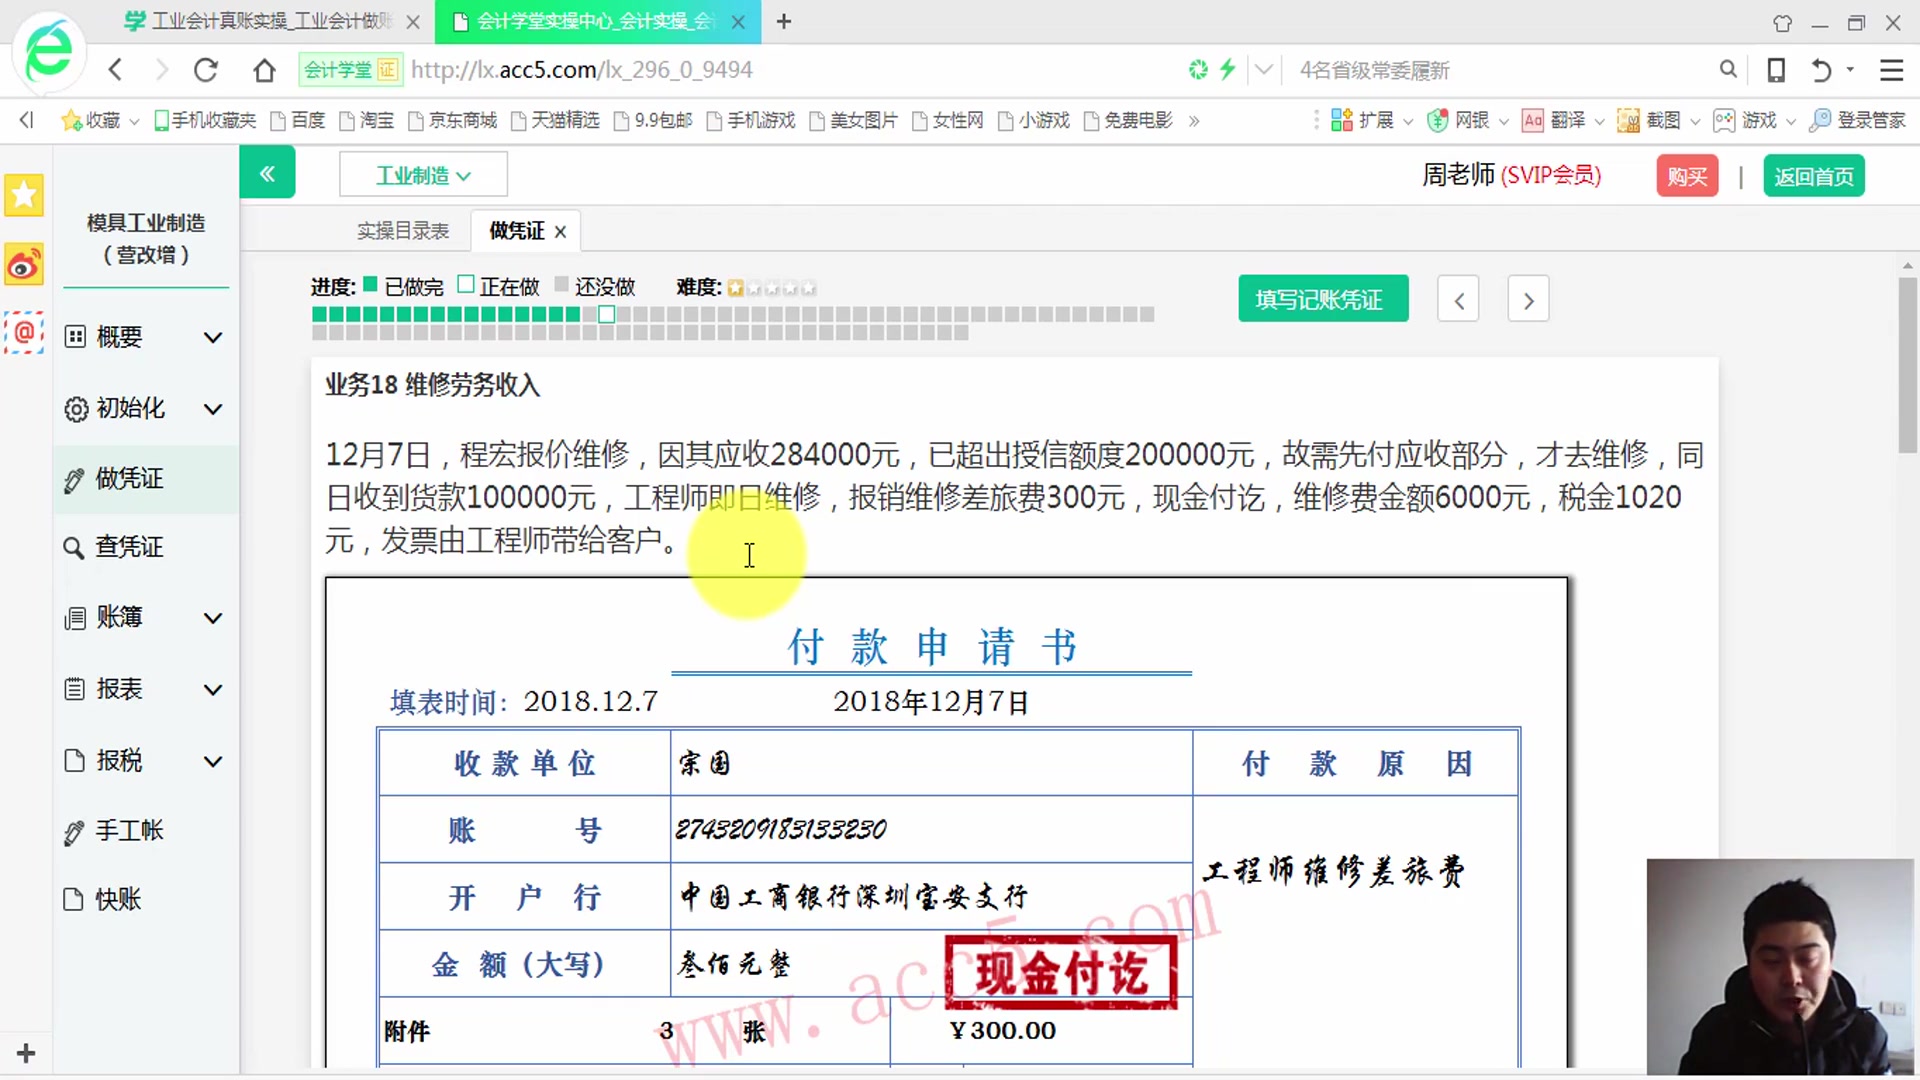Adjust the difficulty star rating
The width and height of the screenshot is (1920, 1080).
coord(770,287)
